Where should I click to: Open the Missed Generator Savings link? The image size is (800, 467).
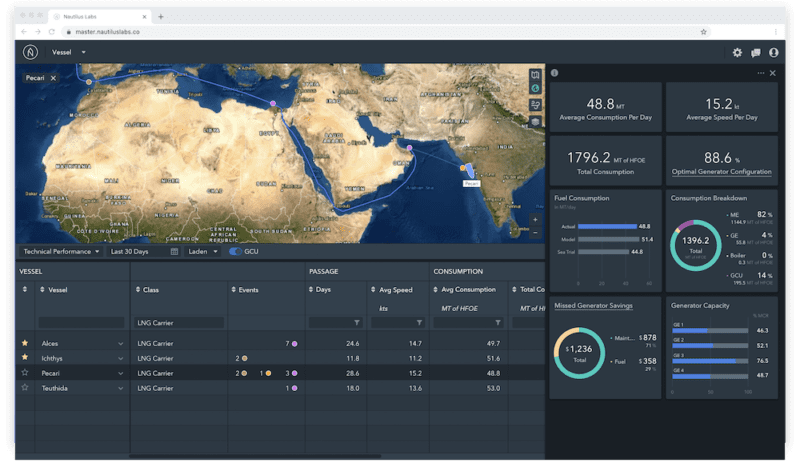click(x=595, y=304)
